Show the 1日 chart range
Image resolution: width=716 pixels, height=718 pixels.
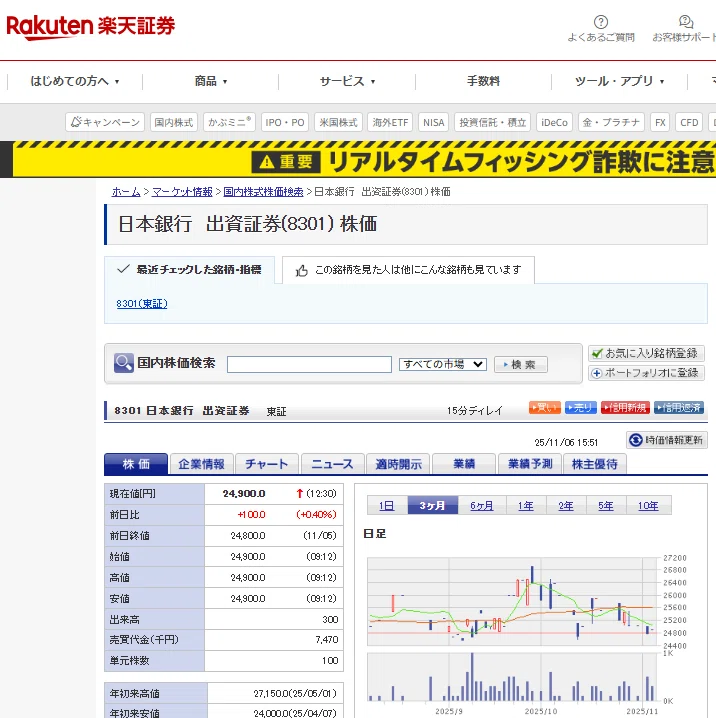click(387, 506)
